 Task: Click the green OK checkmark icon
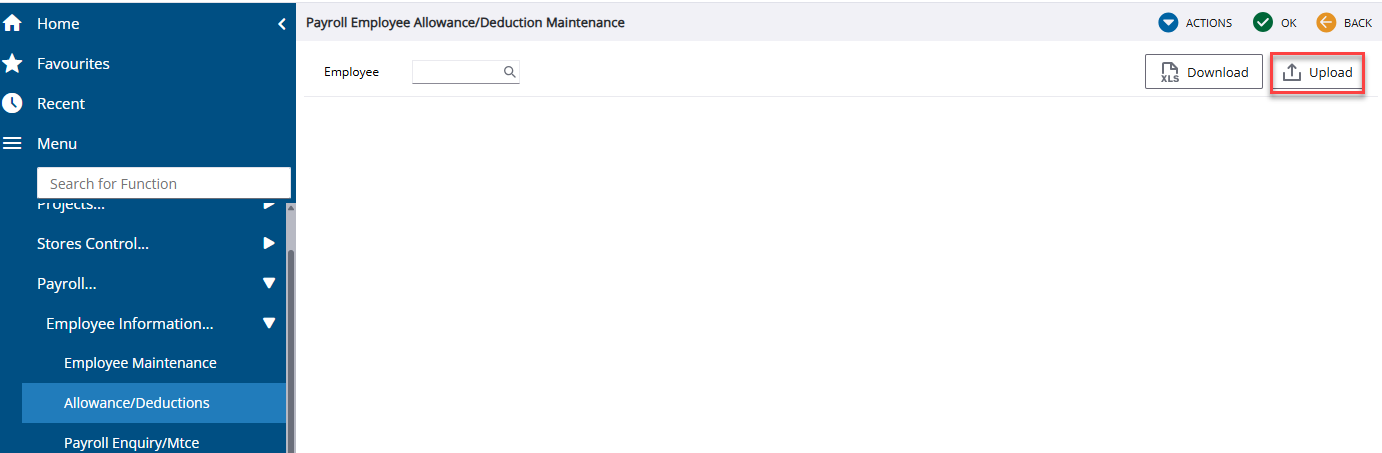point(1263,22)
